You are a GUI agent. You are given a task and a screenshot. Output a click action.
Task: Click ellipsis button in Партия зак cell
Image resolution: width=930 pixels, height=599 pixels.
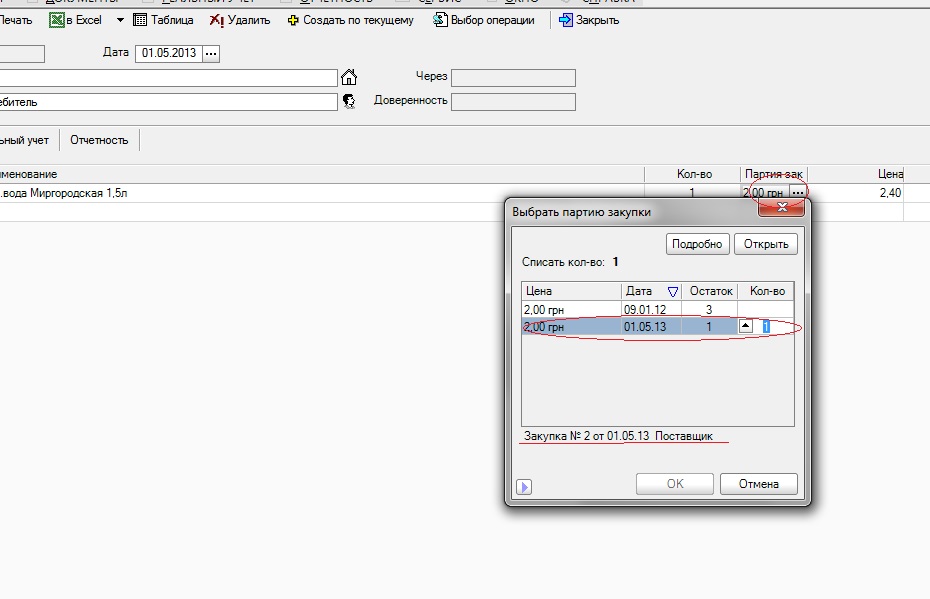[798, 193]
